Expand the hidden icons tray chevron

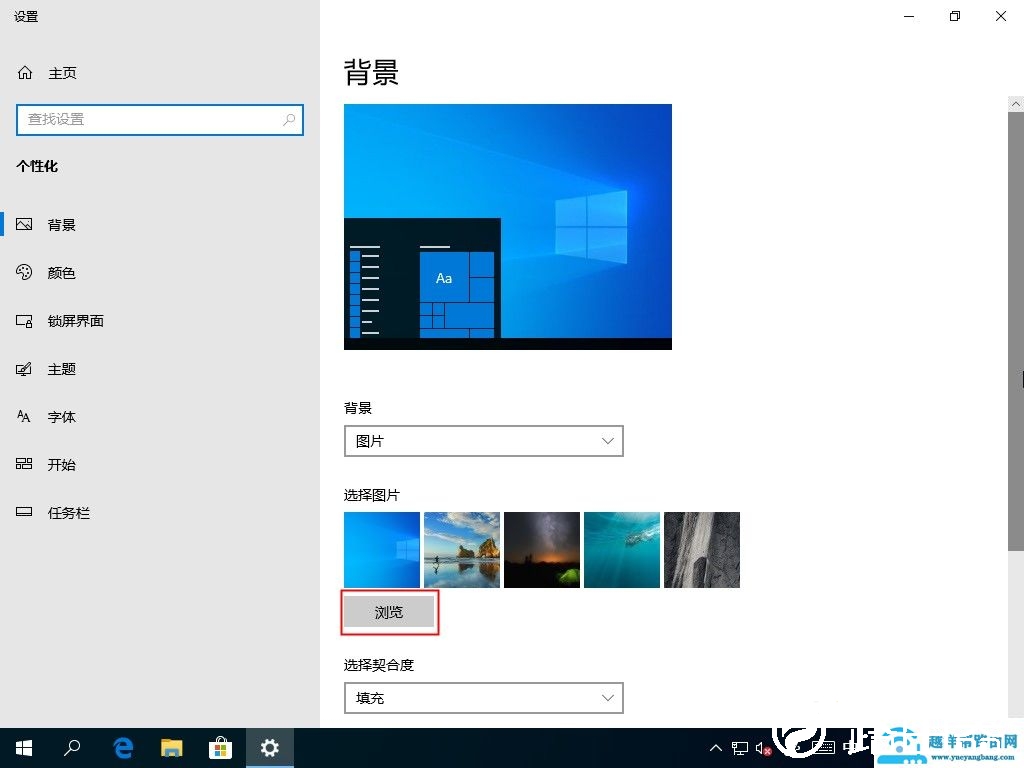(x=715, y=747)
